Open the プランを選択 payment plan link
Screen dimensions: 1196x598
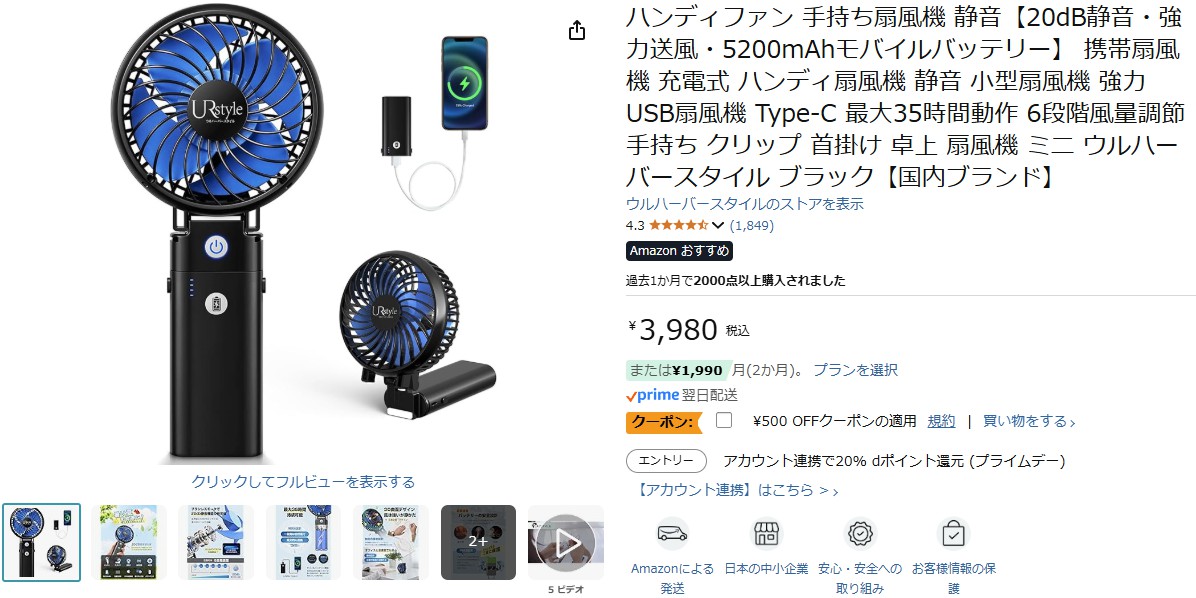(855, 370)
